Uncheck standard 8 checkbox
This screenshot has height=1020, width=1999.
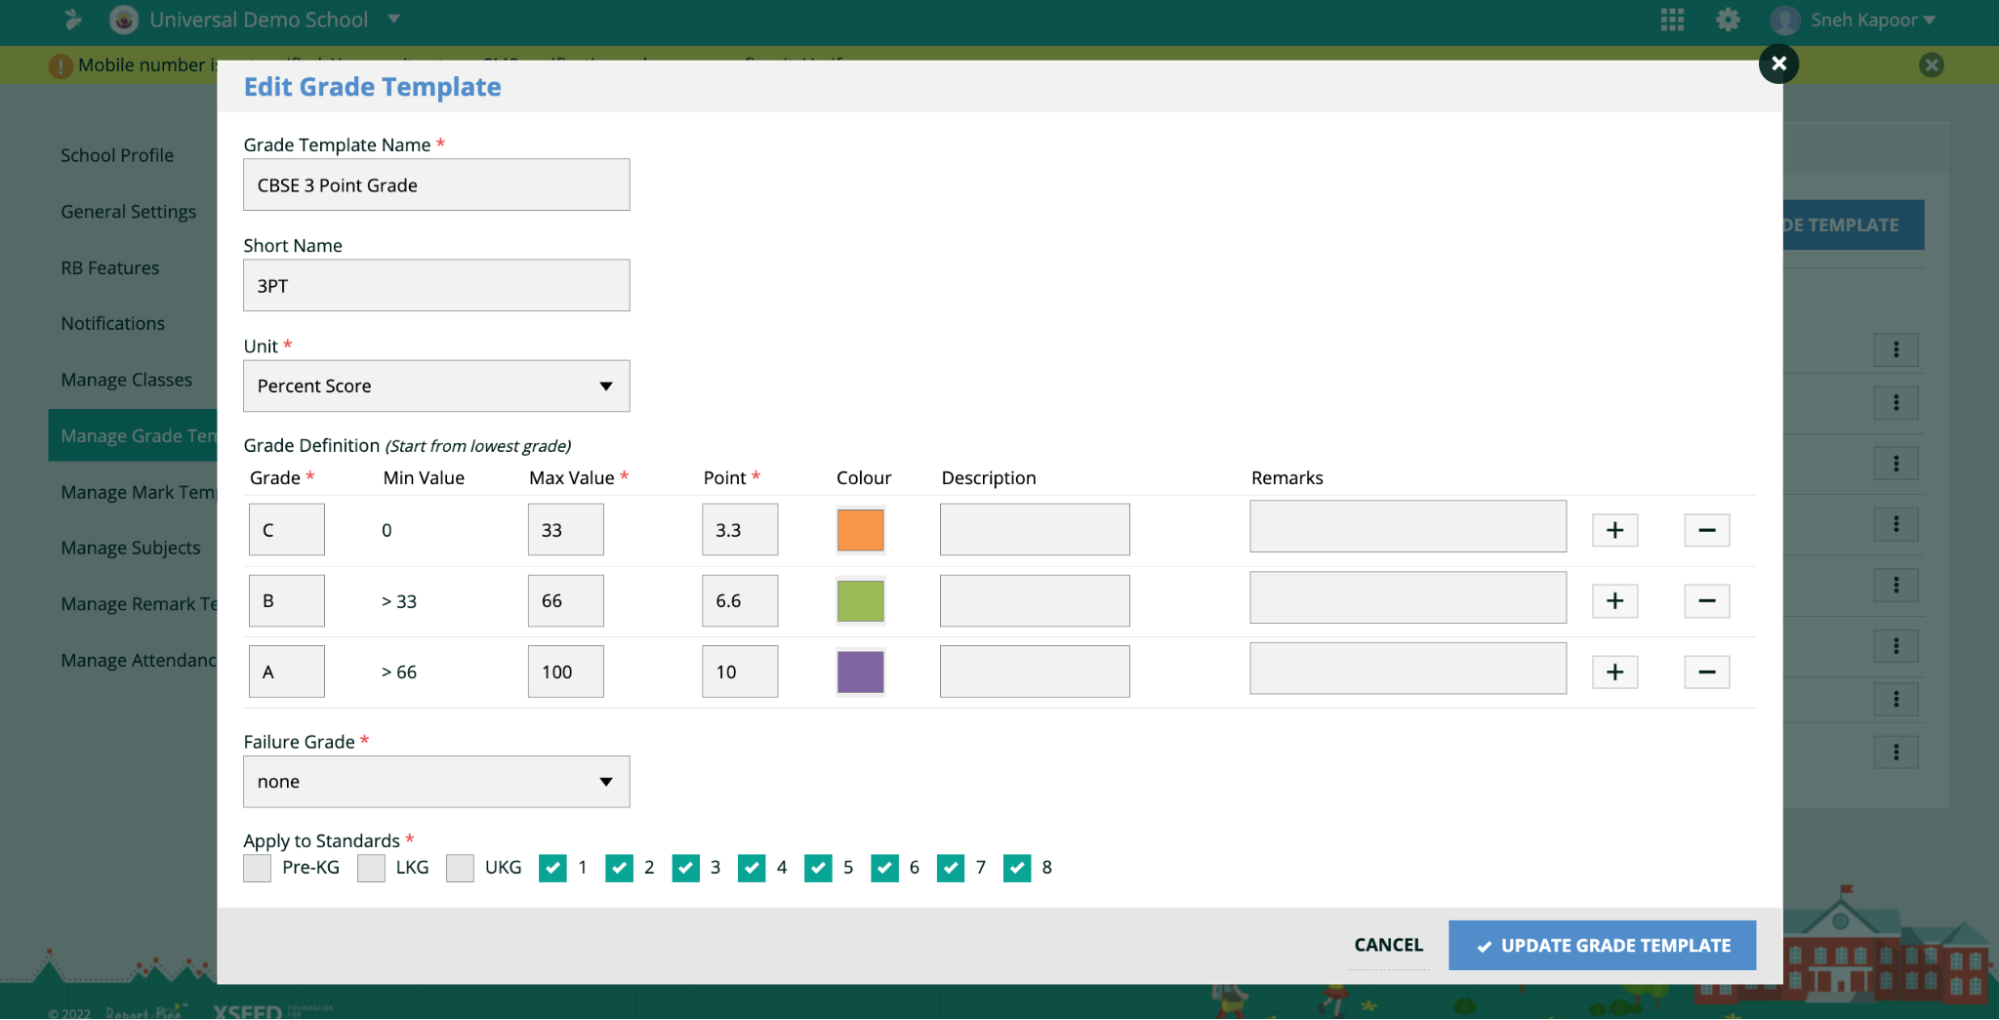(x=1017, y=868)
